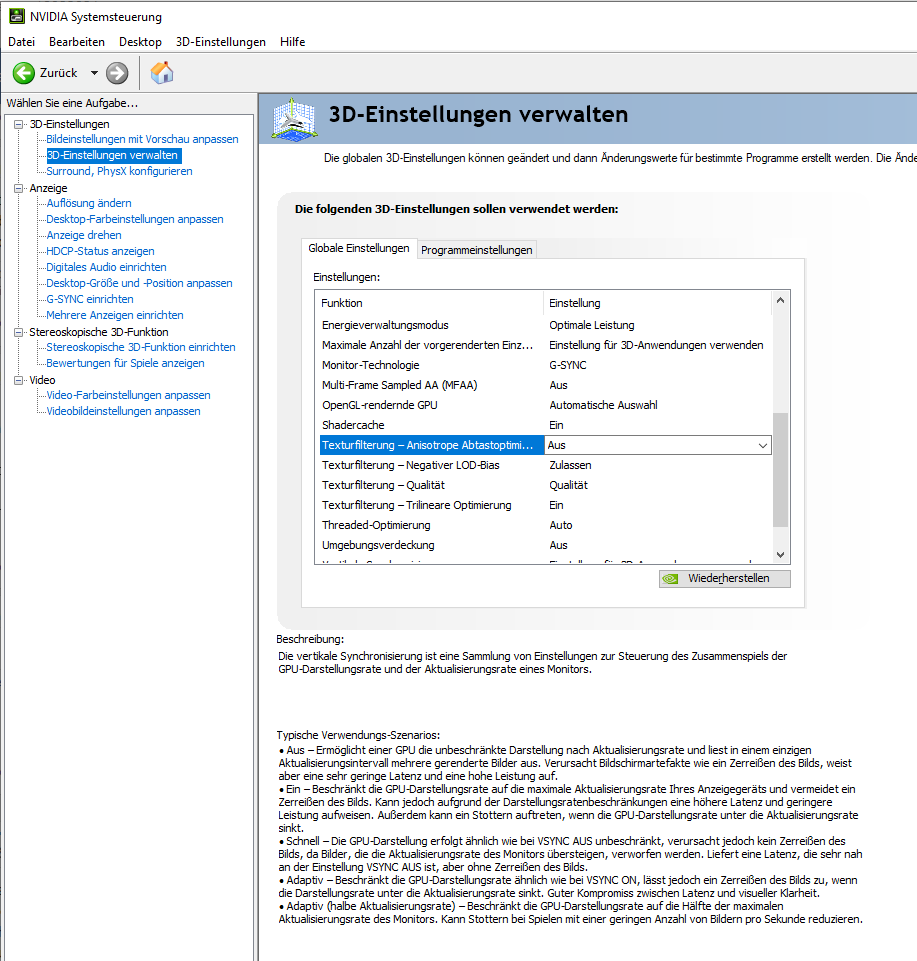Select the Shadercache row
917x961 pixels.
click(545, 425)
